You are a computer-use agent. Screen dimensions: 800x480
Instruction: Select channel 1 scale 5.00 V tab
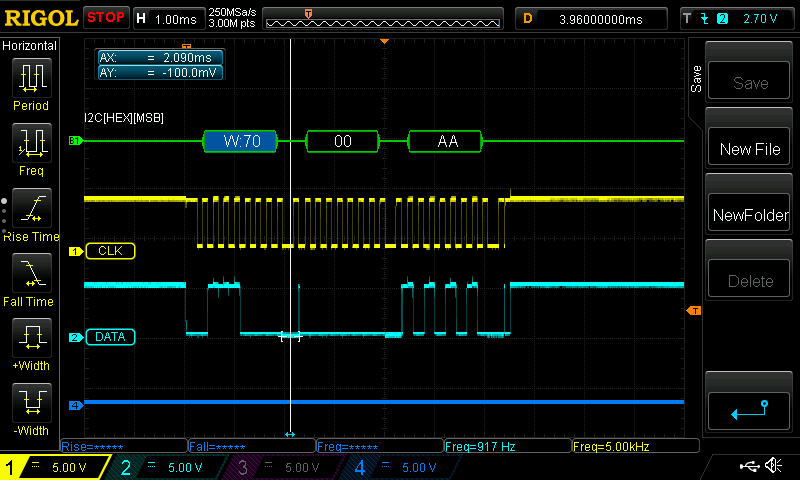tap(53, 467)
